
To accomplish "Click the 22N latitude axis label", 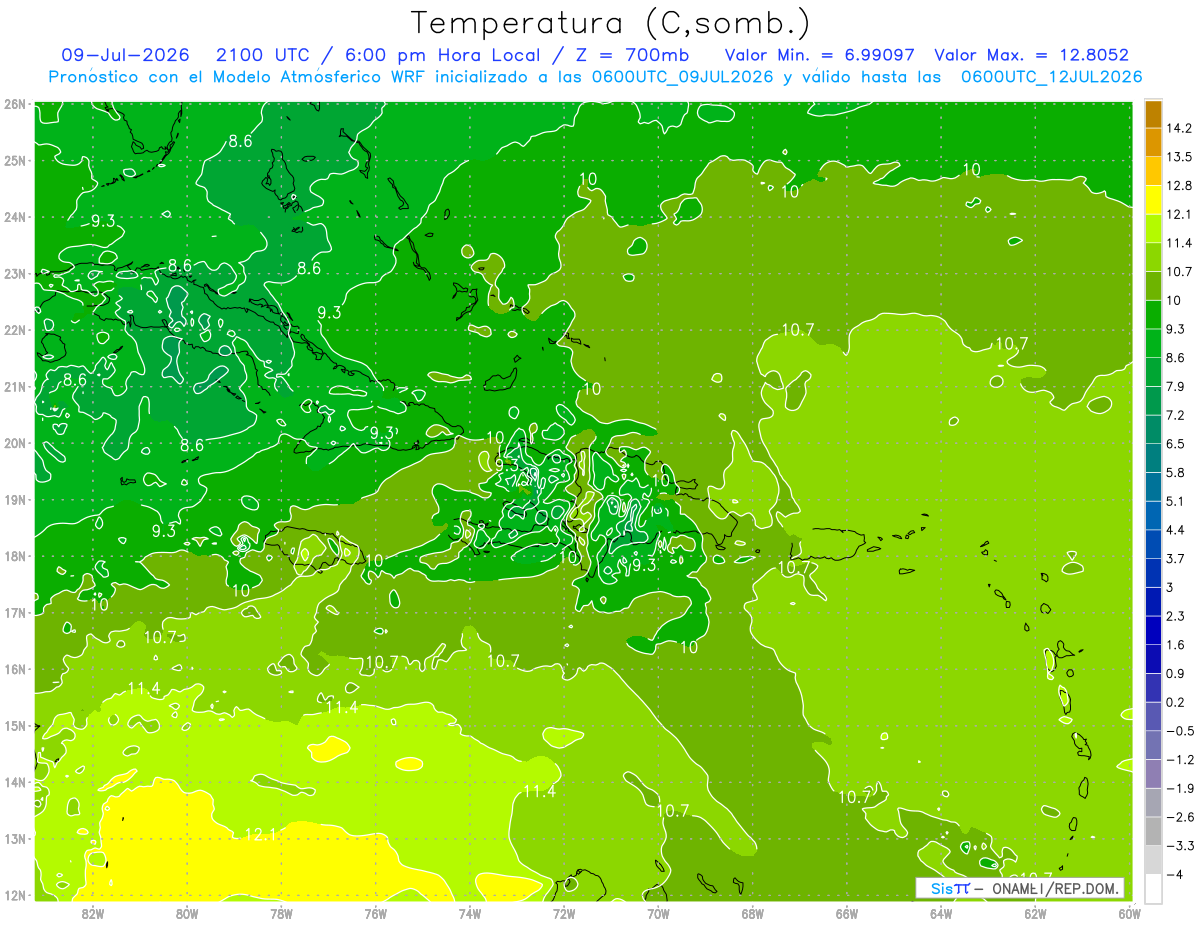I will (14, 330).
